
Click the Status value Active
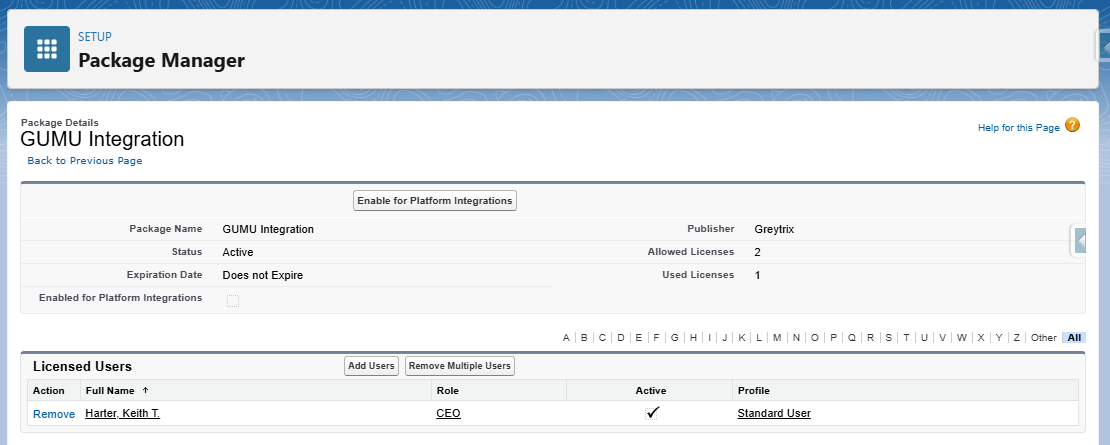[238, 252]
